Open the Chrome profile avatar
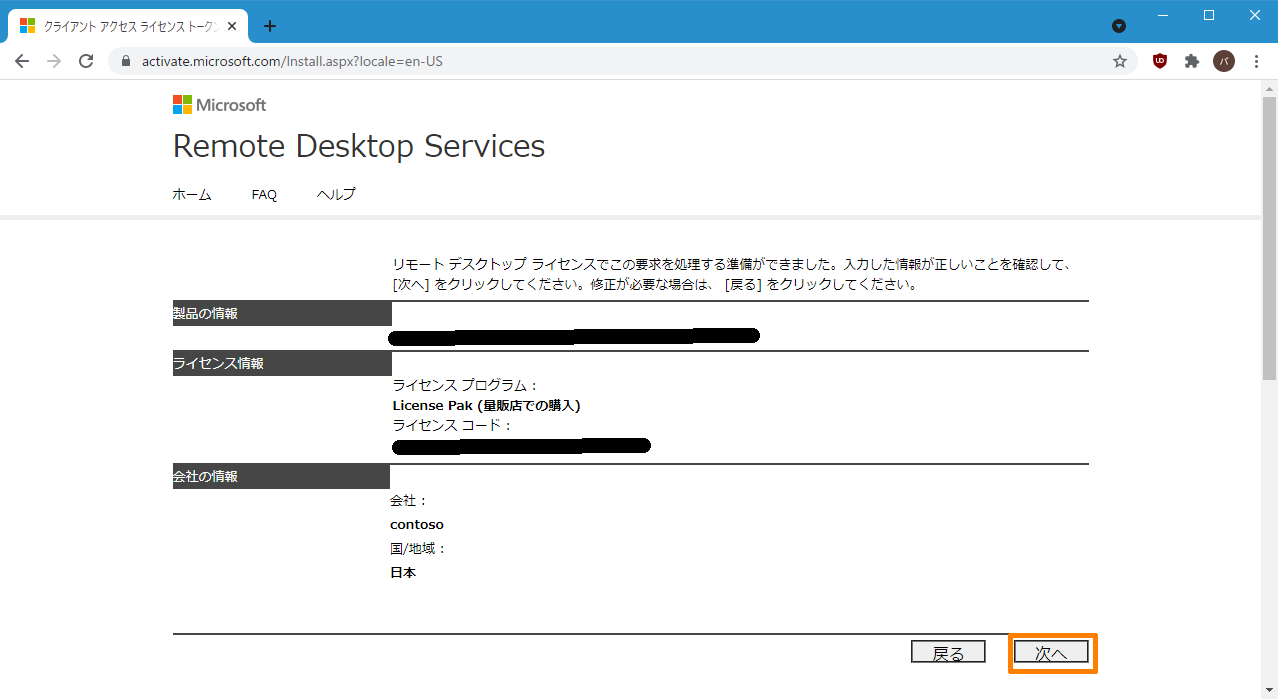1278x699 pixels. [x=1224, y=61]
